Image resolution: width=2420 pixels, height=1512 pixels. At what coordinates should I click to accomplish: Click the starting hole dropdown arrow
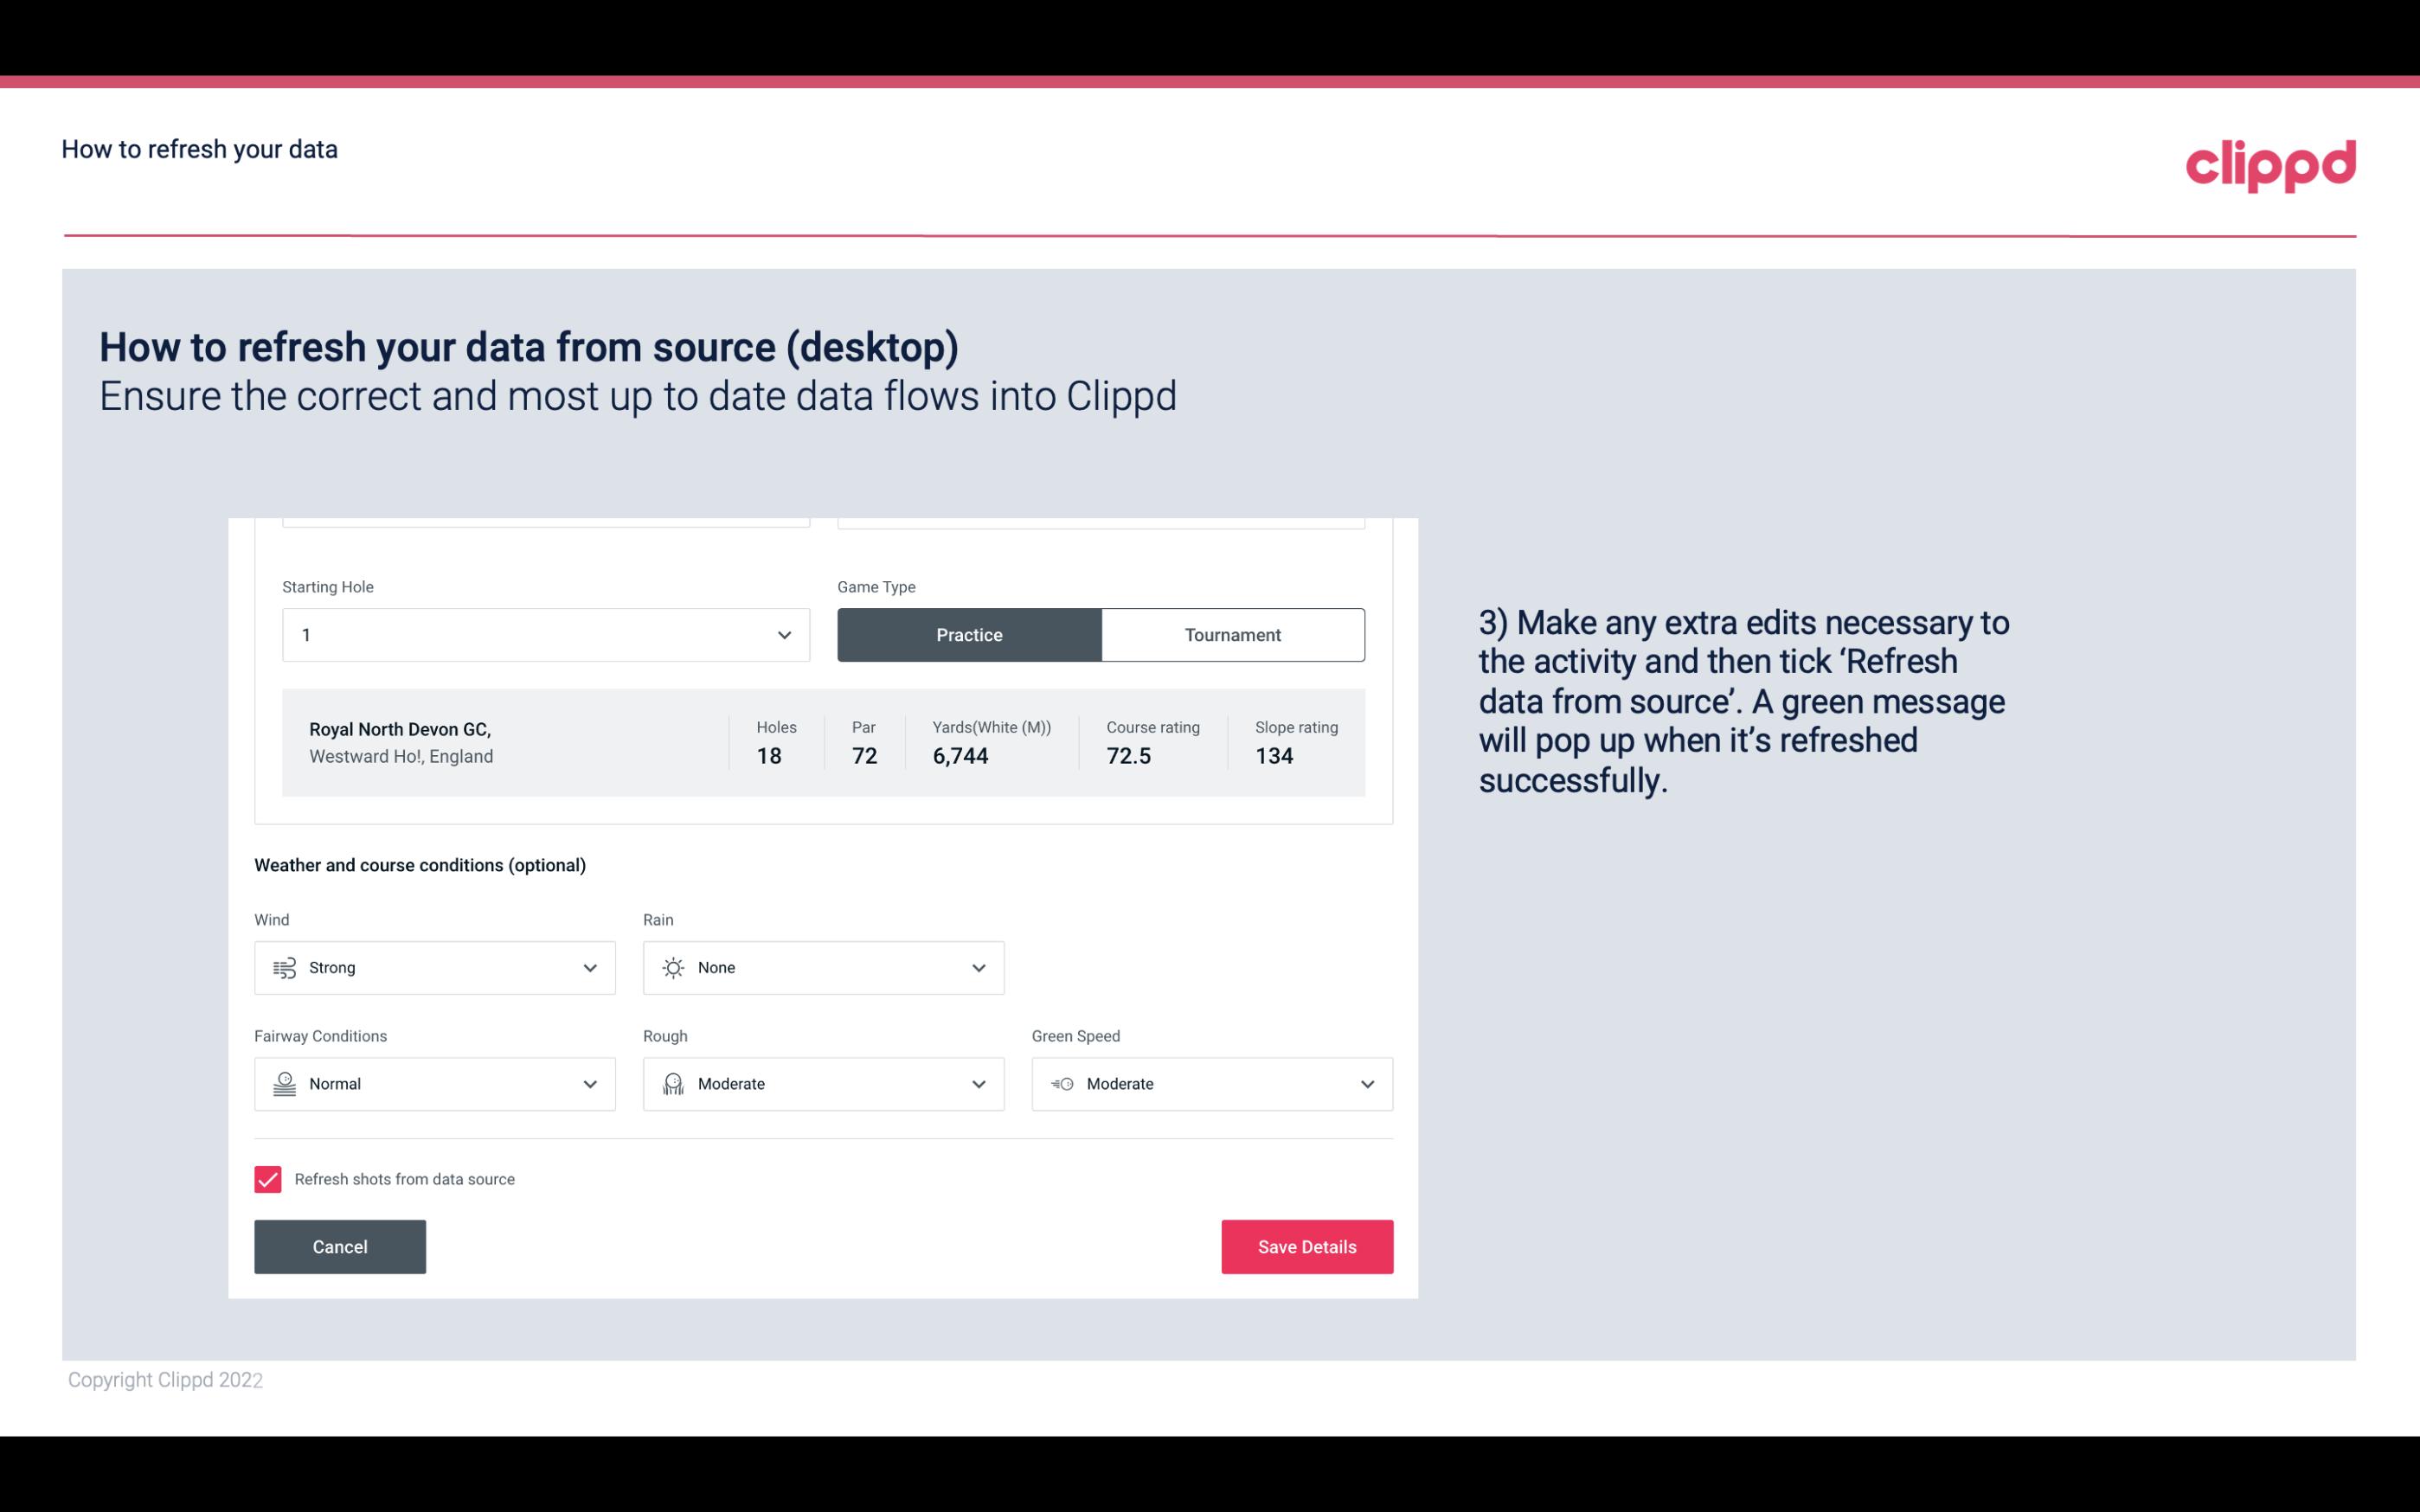pos(784,634)
